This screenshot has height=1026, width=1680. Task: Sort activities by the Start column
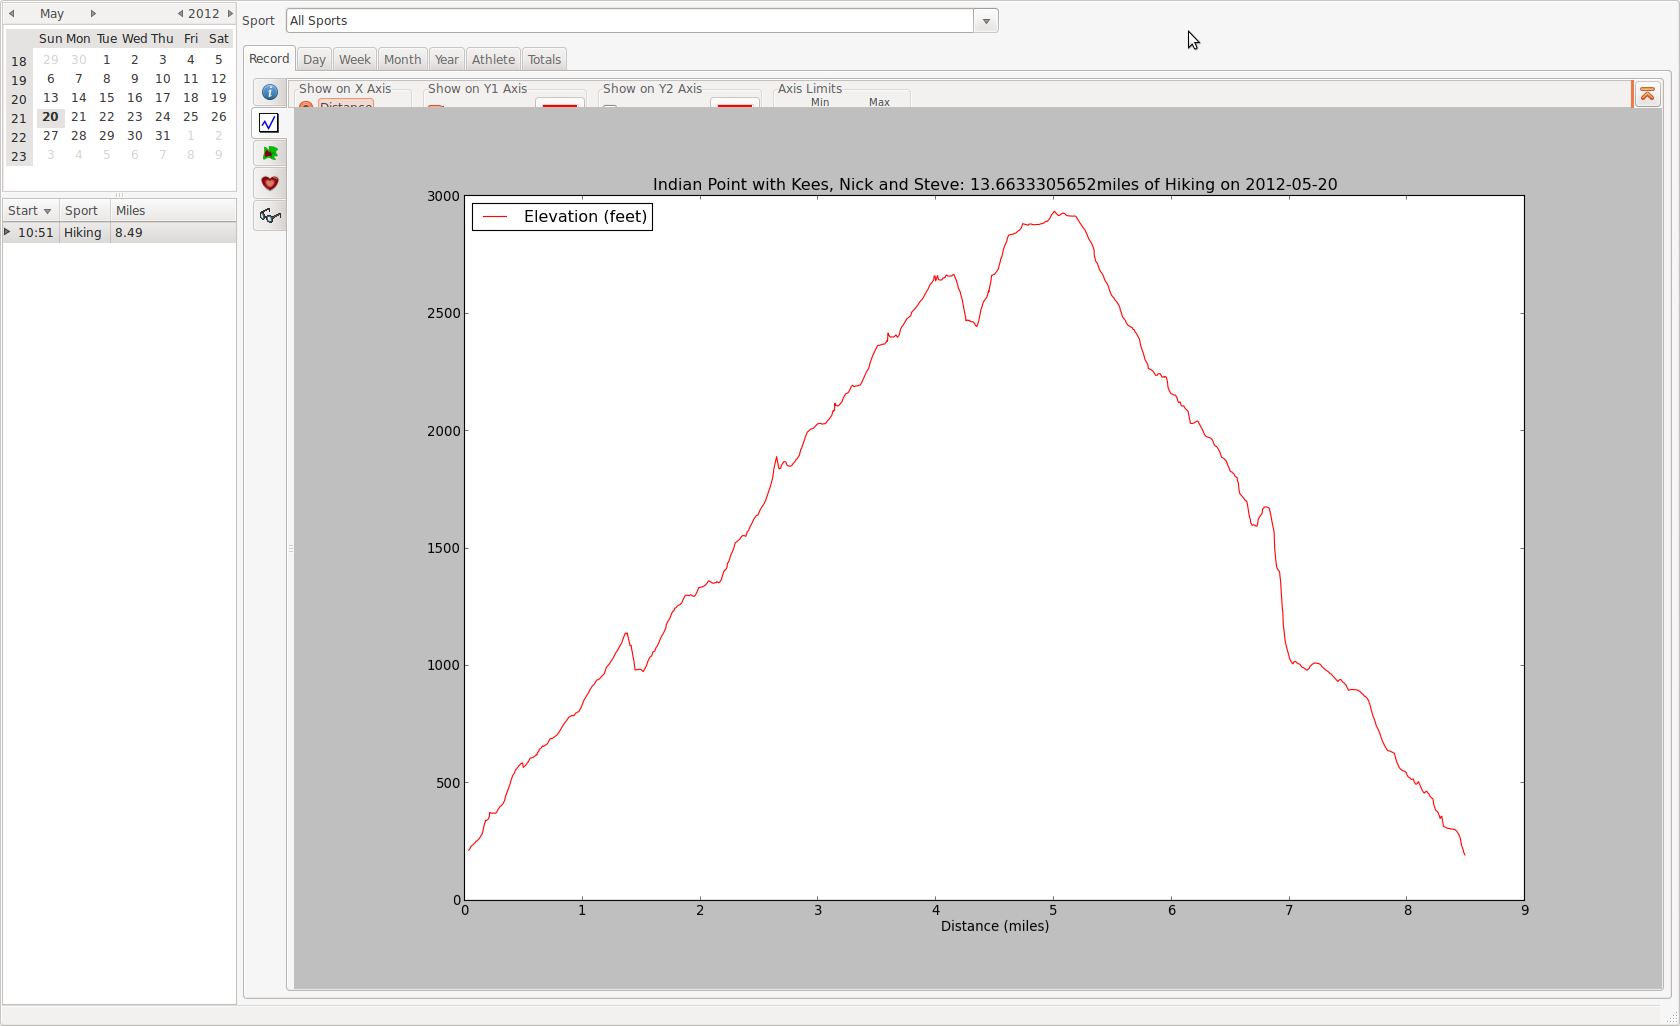pyautogui.click(x=29, y=211)
